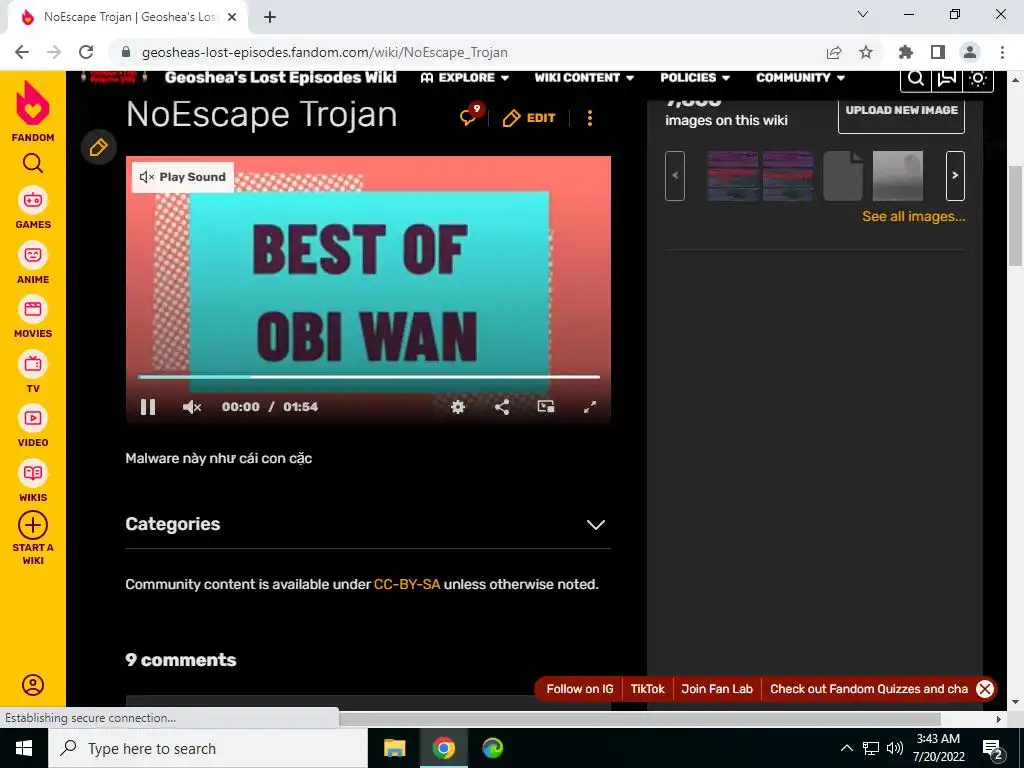The image size is (1024, 768).
Task: Click the round pencil quick-edit button
Action: [x=99, y=148]
